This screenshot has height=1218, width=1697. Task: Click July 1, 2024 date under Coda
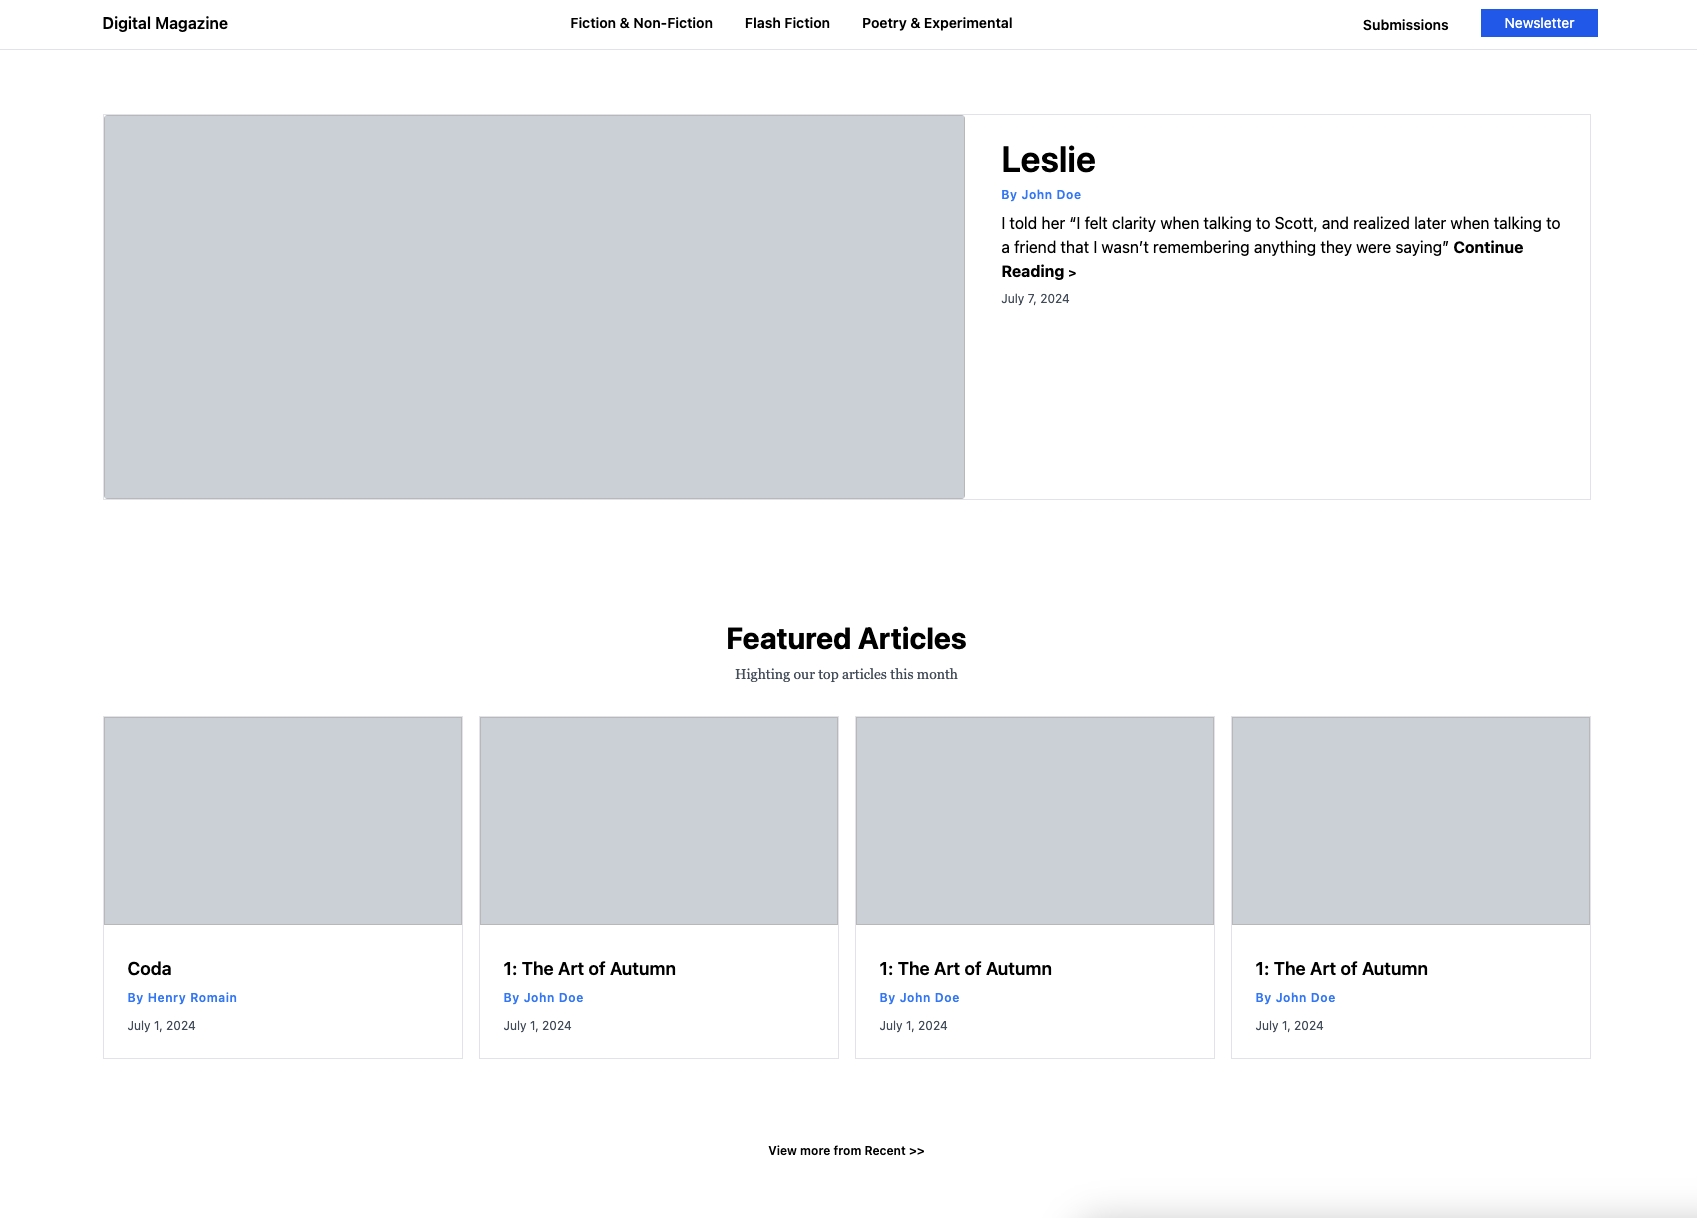161,1026
